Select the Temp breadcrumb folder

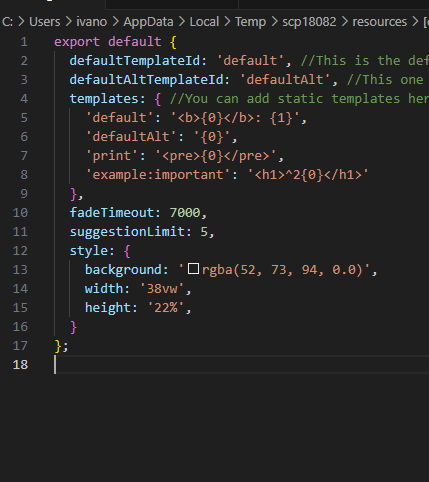tap(250, 22)
